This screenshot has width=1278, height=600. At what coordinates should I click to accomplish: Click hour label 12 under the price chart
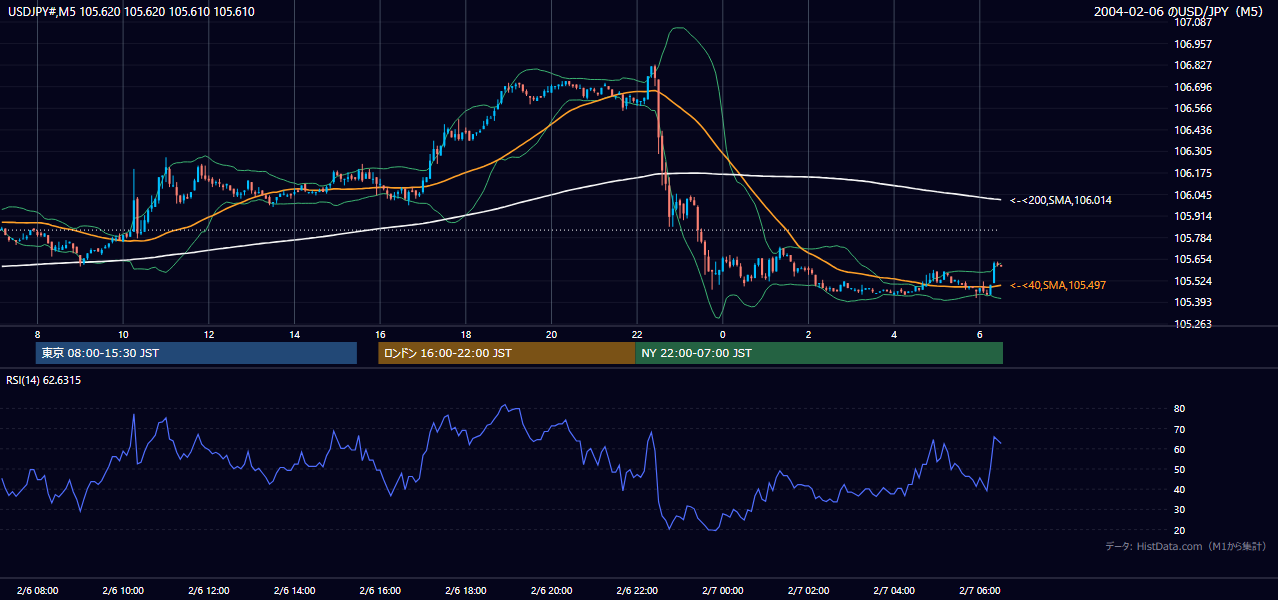(208, 334)
